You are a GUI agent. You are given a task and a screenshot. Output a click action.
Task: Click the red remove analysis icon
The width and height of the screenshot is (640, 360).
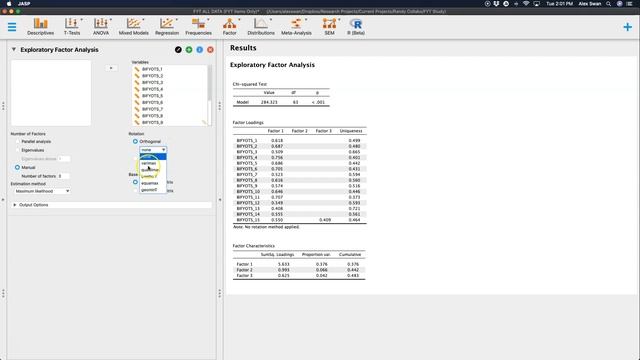tap(210, 50)
